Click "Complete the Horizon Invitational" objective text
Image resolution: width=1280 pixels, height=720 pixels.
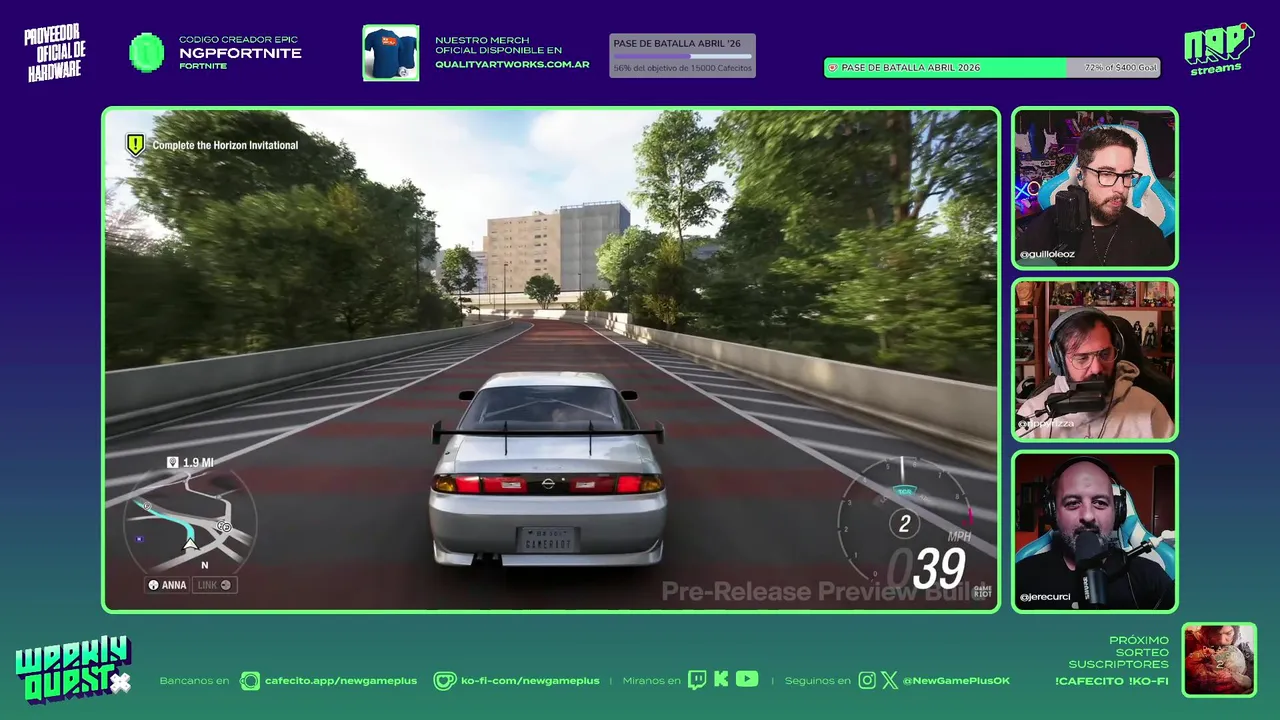[225, 145]
